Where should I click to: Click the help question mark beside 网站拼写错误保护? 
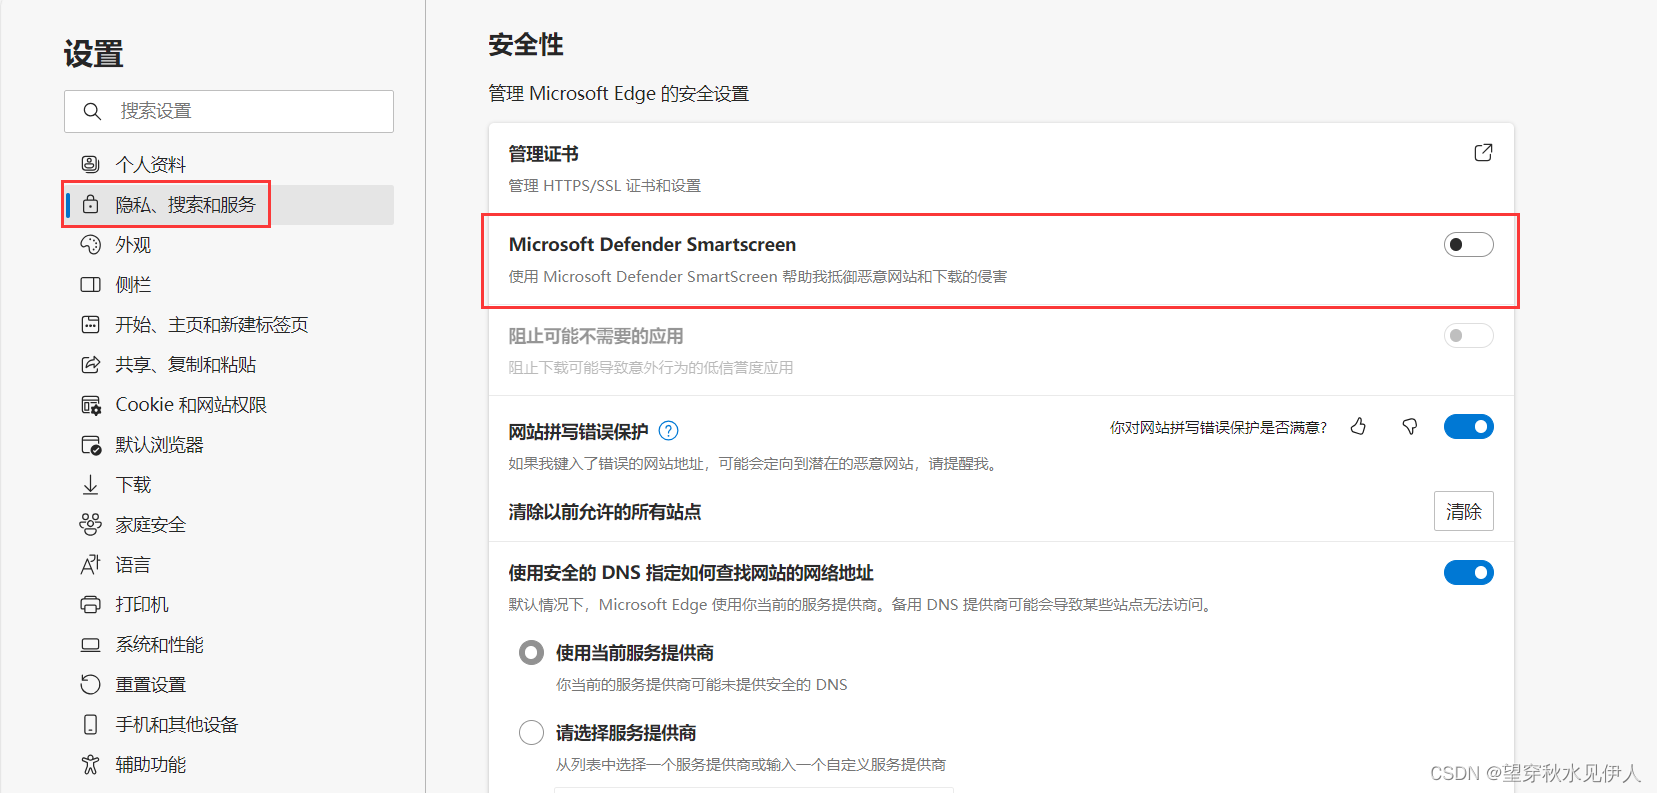(669, 431)
